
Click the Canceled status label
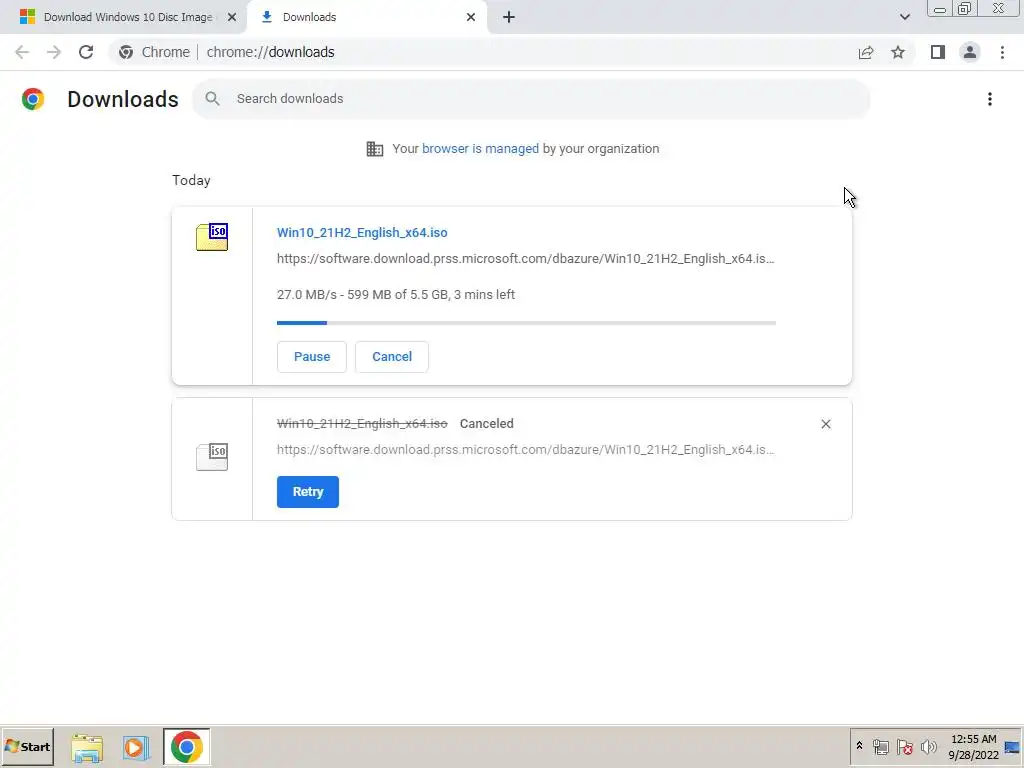487,424
